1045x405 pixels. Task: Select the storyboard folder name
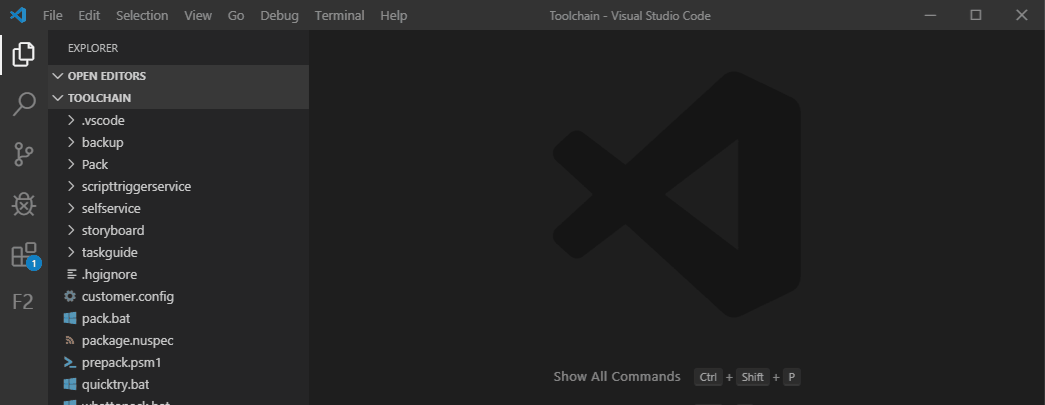[x=113, y=230]
